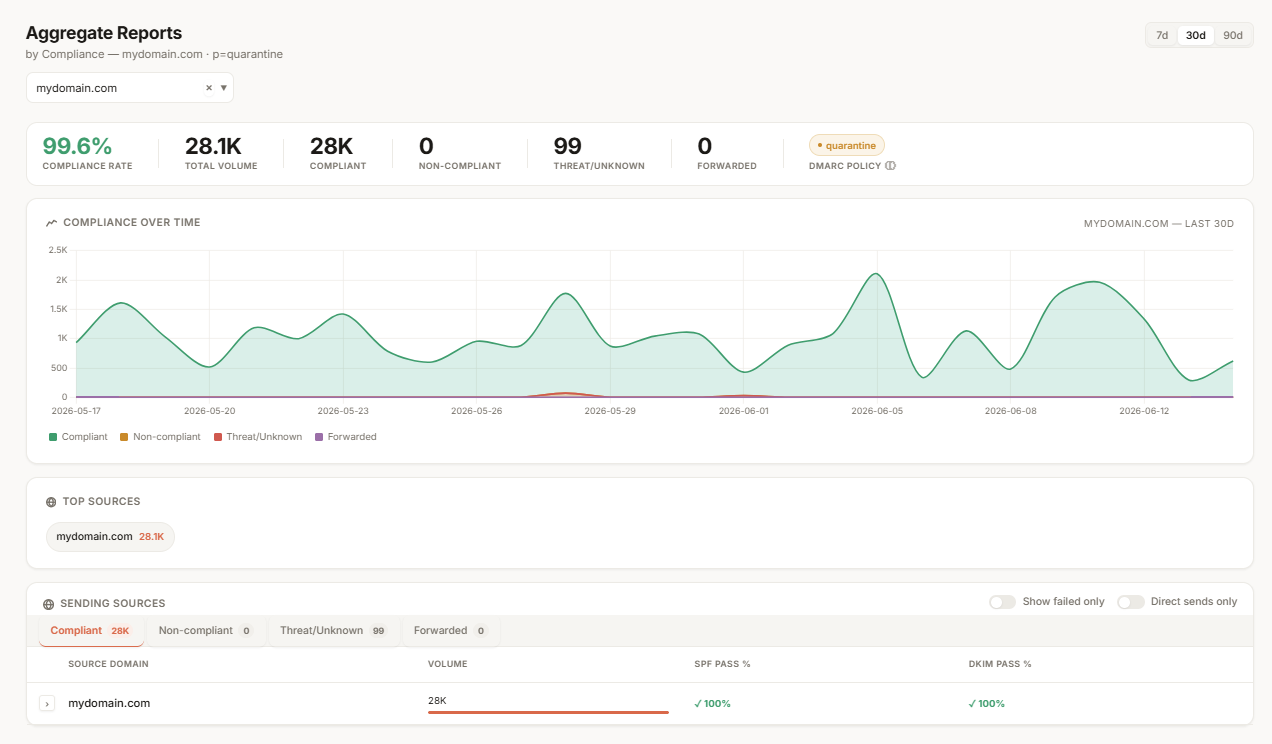Click the 28.1K total volume value

click(213, 147)
